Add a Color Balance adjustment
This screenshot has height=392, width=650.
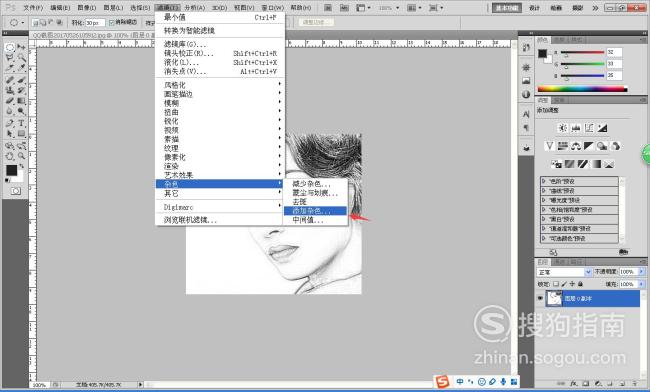click(576, 146)
